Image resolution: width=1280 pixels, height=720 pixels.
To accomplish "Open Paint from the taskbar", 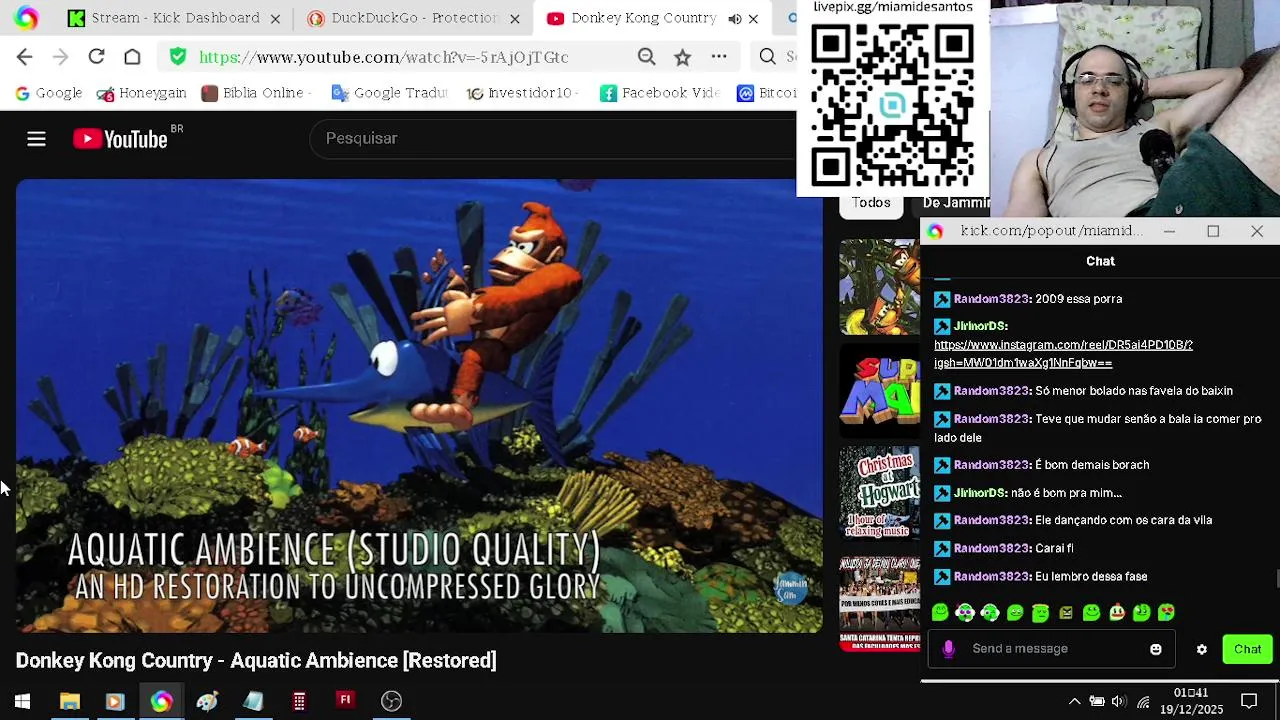I will click(207, 702).
